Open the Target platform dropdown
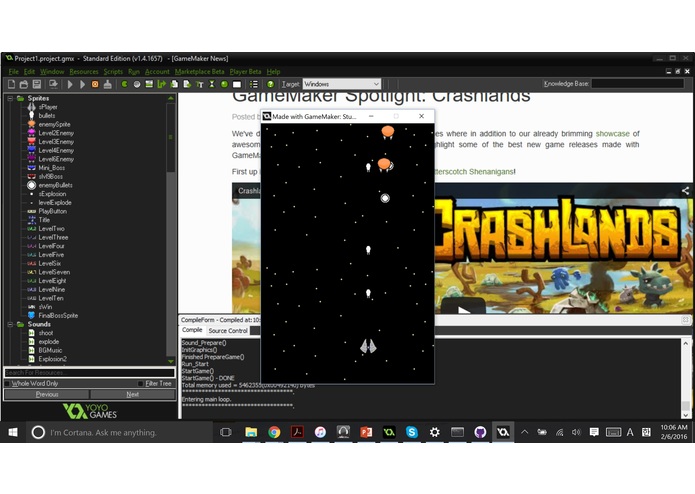695x494 pixels. [x=341, y=84]
